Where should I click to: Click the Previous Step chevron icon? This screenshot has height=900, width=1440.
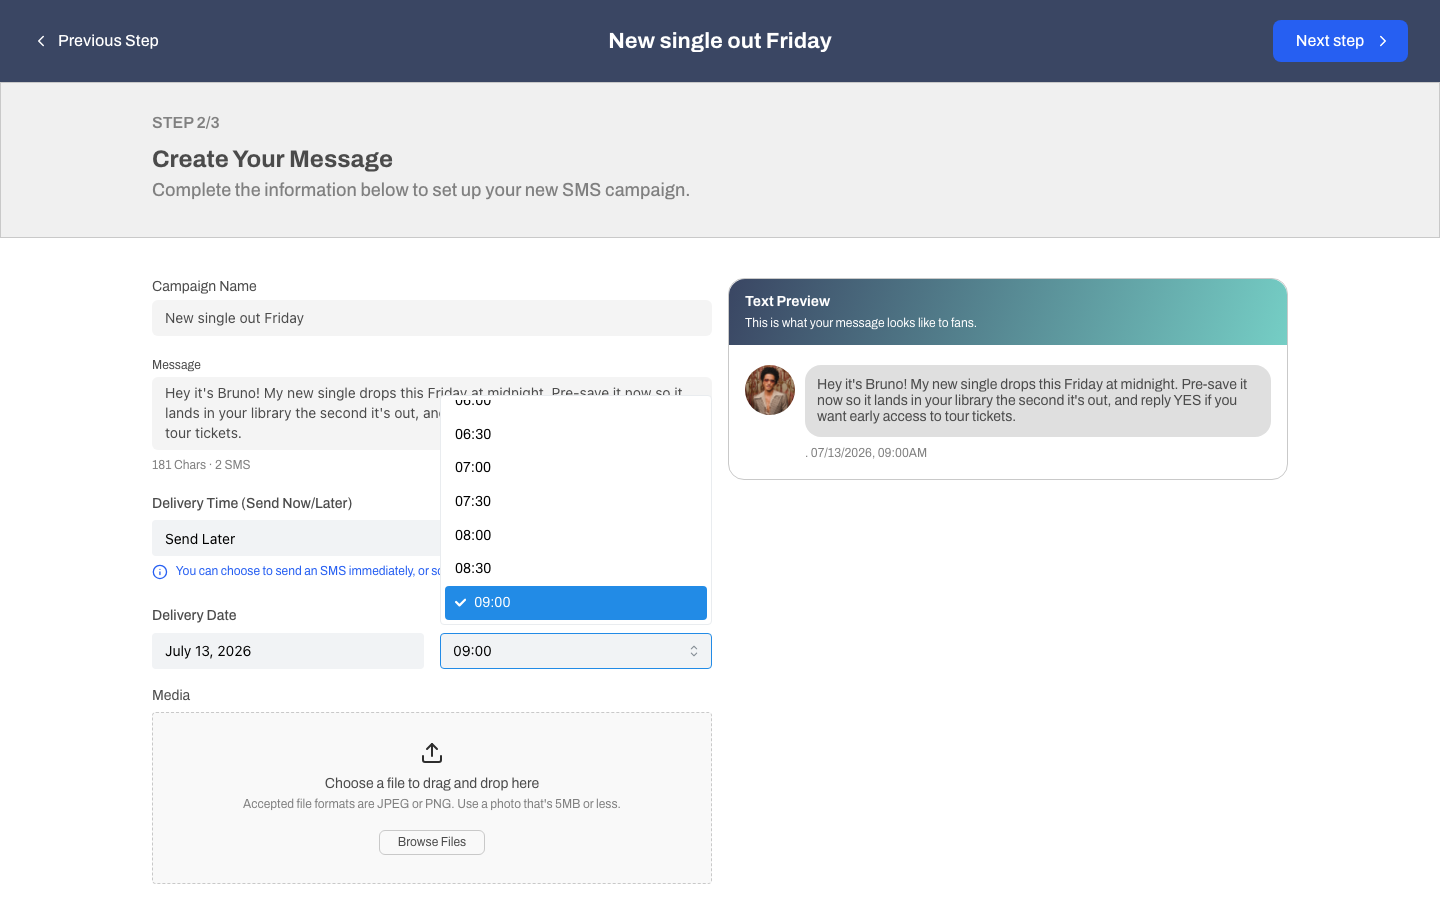point(41,41)
